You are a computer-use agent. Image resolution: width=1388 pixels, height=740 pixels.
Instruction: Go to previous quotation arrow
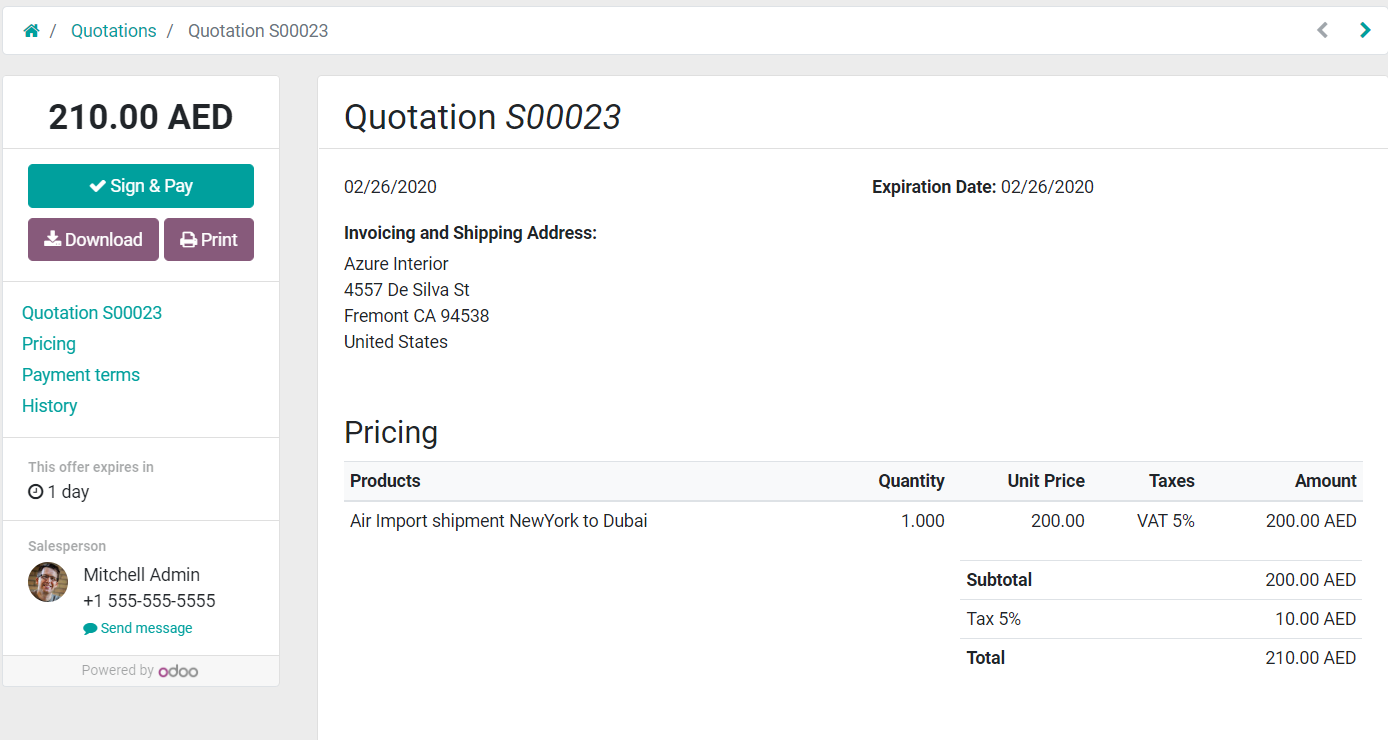[1323, 30]
